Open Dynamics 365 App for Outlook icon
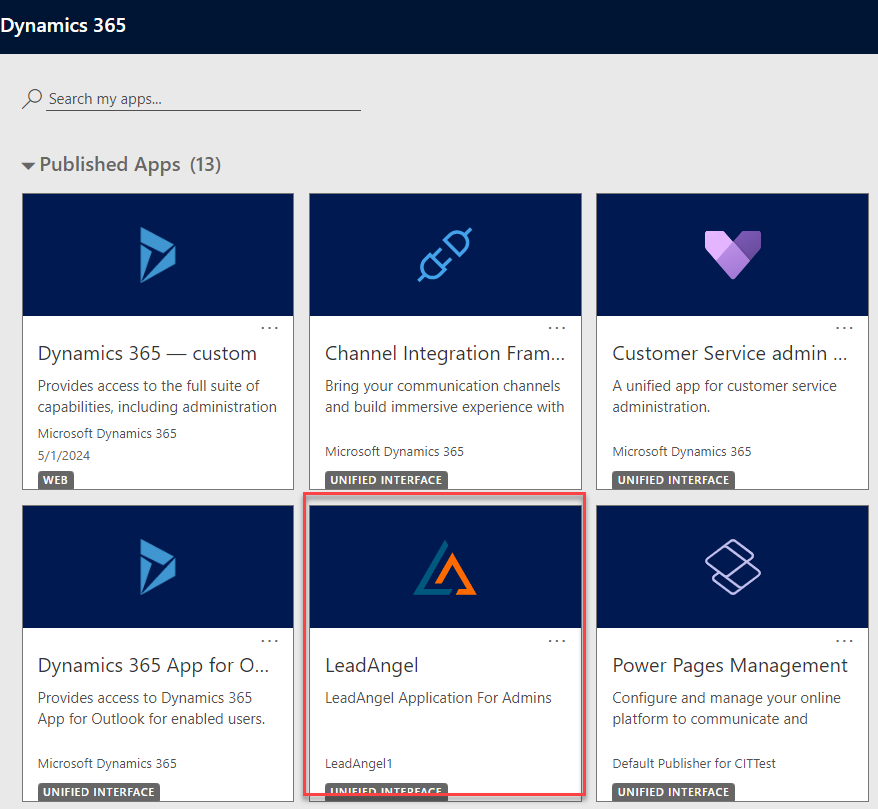 tap(157, 567)
